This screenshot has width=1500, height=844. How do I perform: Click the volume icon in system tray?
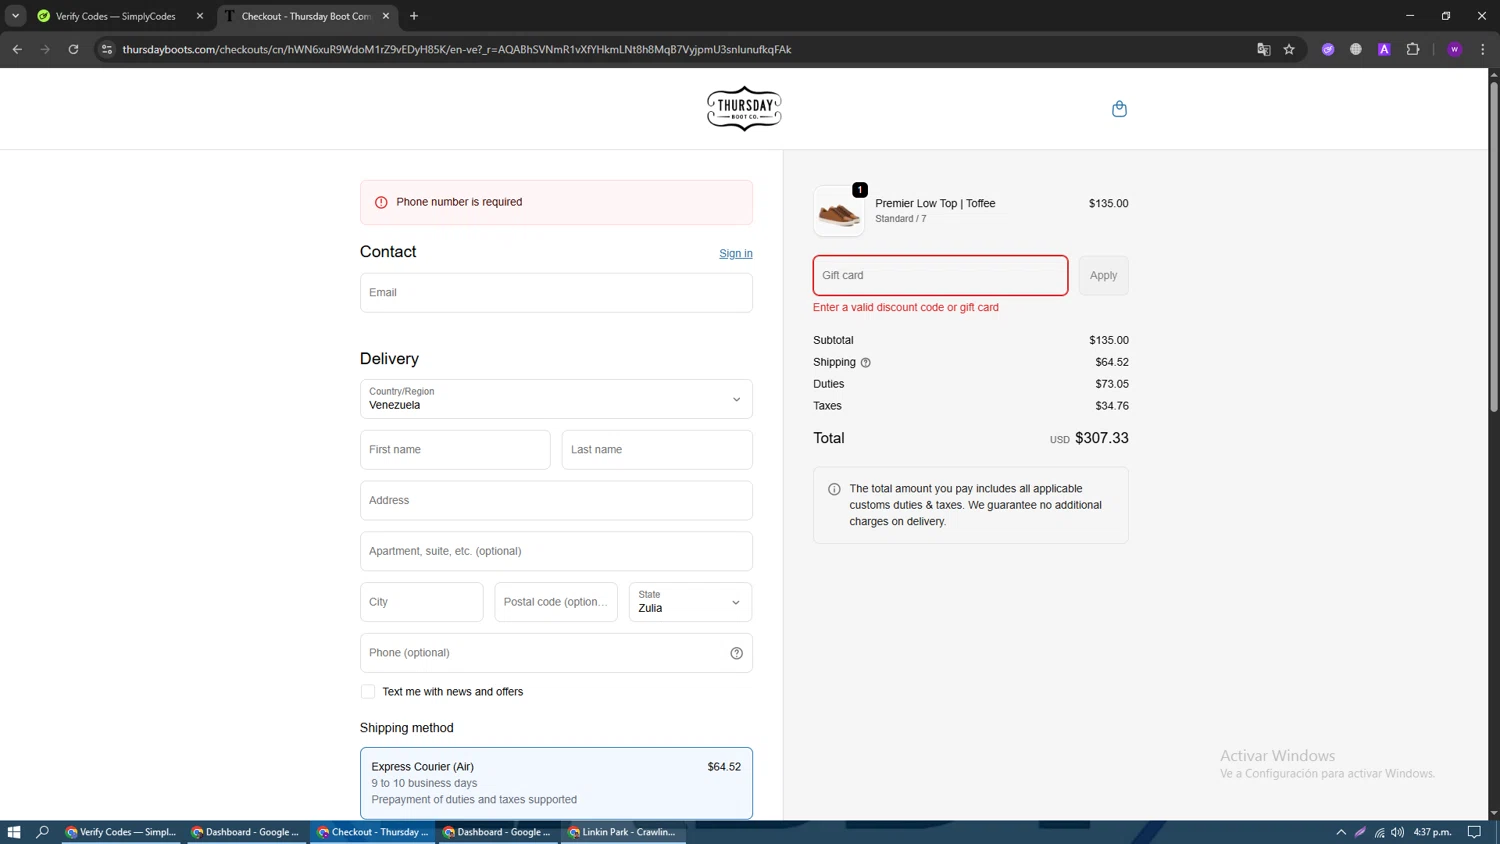coord(1398,832)
